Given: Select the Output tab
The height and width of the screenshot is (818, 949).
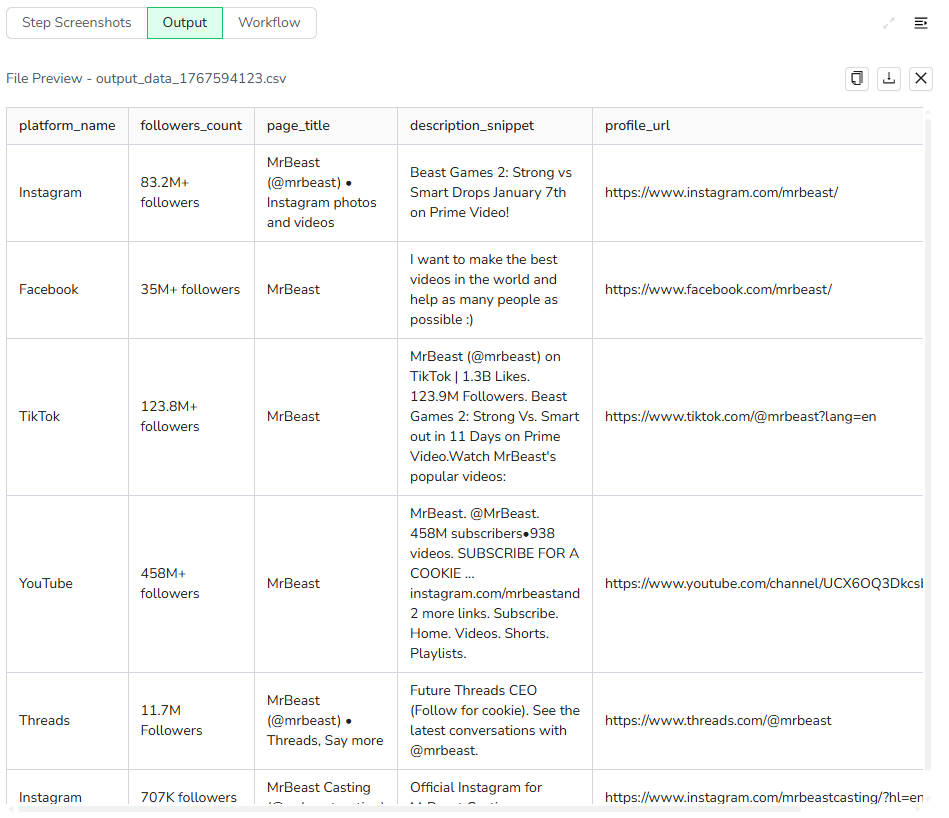Looking at the screenshot, I should (184, 22).
